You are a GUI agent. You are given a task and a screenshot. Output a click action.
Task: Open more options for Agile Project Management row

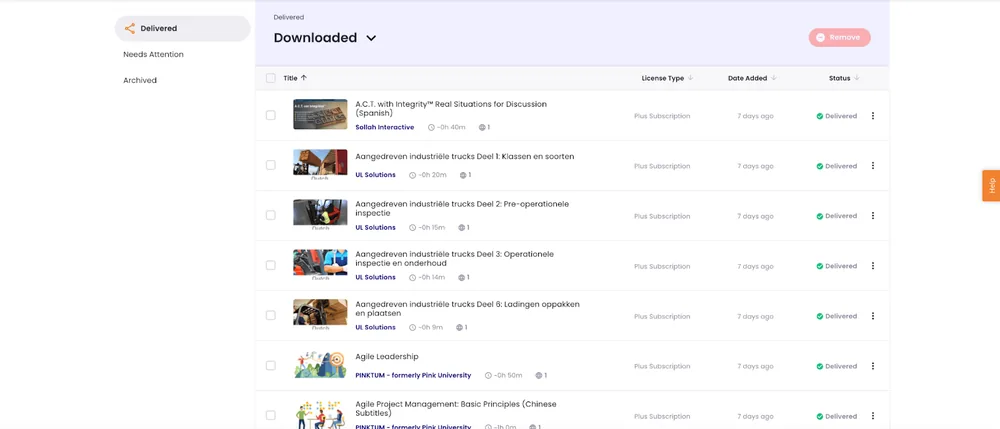[872, 416]
